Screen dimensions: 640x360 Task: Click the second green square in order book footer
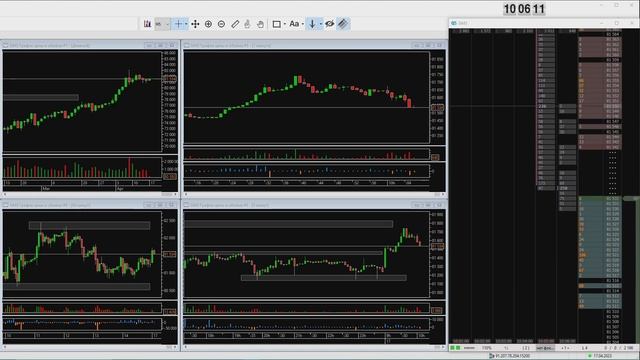tap(458, 348)
